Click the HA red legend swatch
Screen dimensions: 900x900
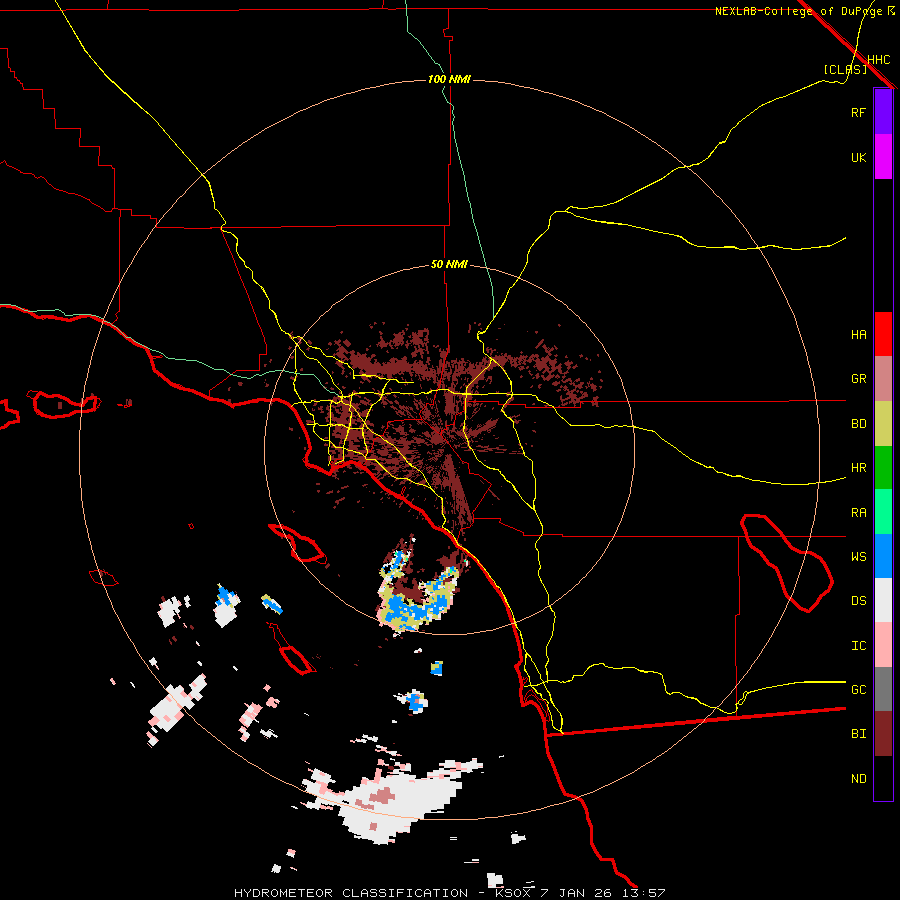(x=883, y=334)
